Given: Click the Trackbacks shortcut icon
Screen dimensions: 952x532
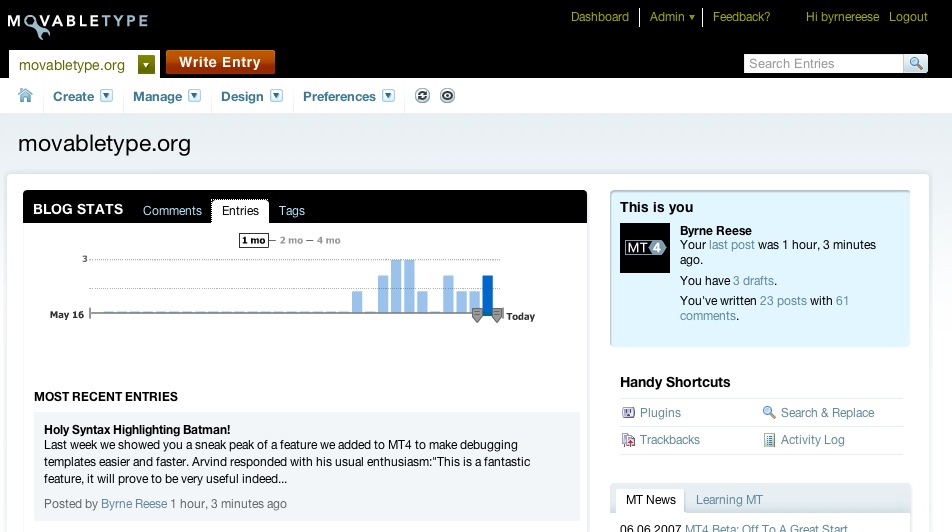Looking at the screenshot, I should click(x=629, y=440).
